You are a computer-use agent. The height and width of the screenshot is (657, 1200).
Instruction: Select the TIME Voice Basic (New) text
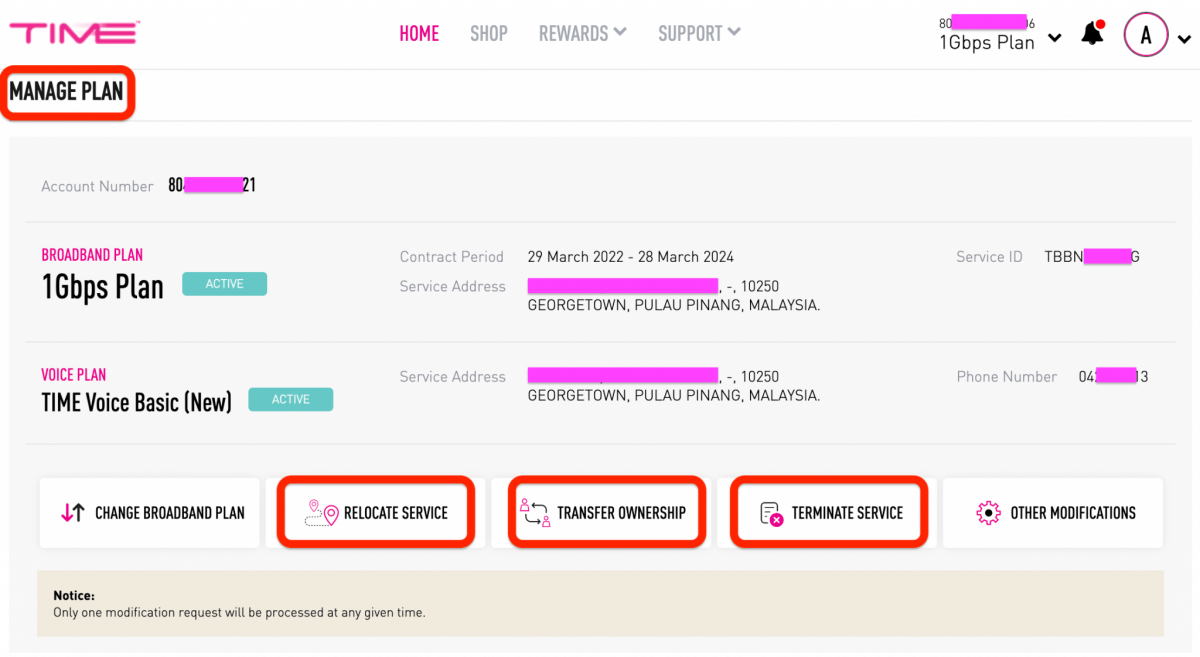[136, 402]
